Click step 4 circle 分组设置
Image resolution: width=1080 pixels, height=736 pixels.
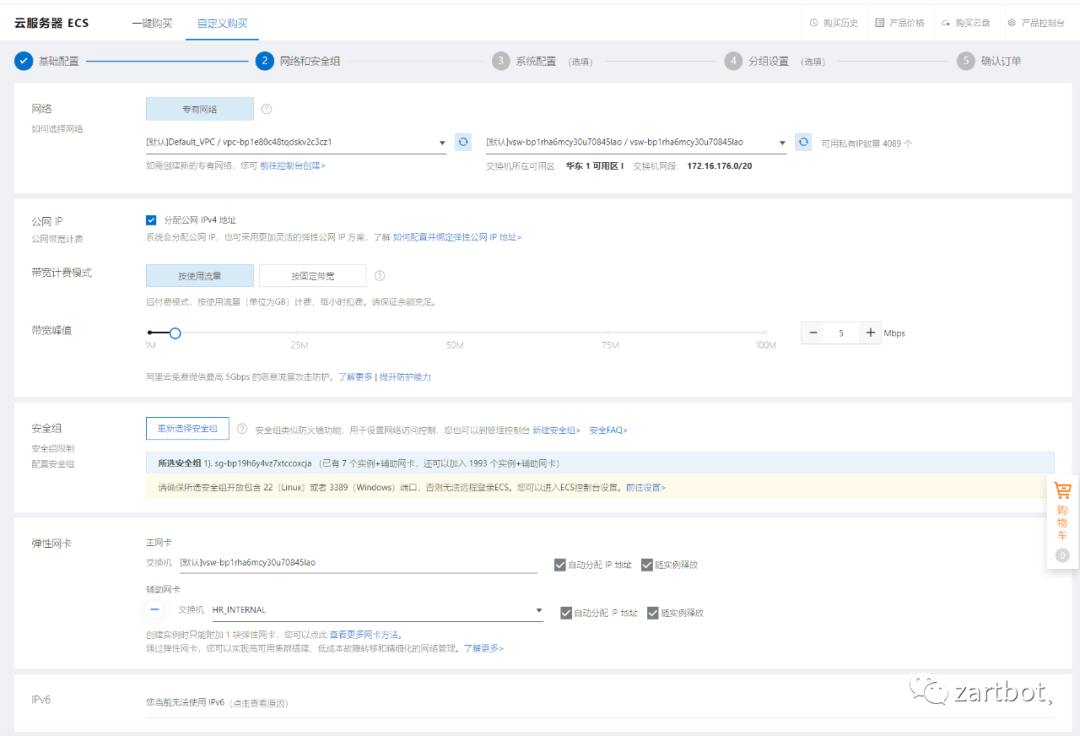(x=733, y=61)
